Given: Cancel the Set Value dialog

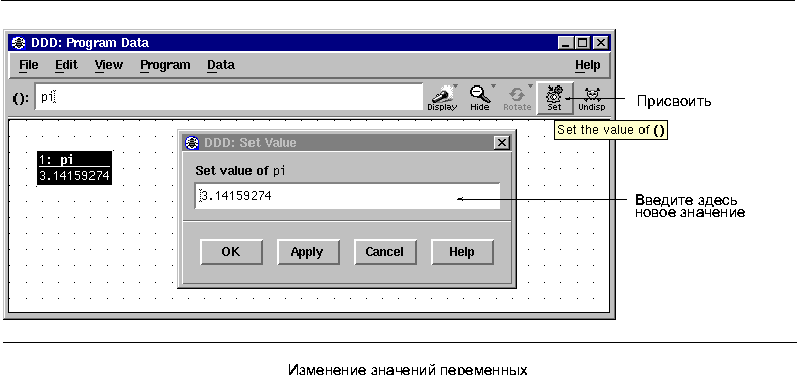Looking at the screenshot, I should [385, 252].
